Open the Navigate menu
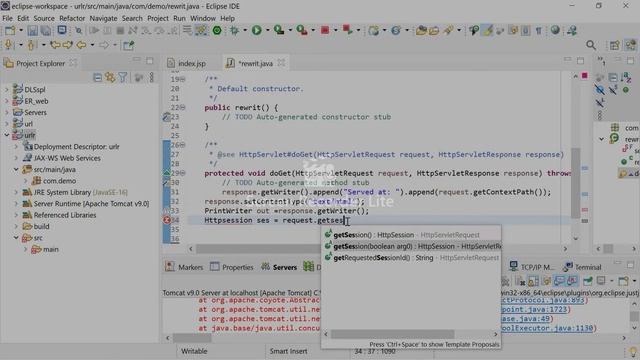Viewport: 640px width, 360px height. 103,18
